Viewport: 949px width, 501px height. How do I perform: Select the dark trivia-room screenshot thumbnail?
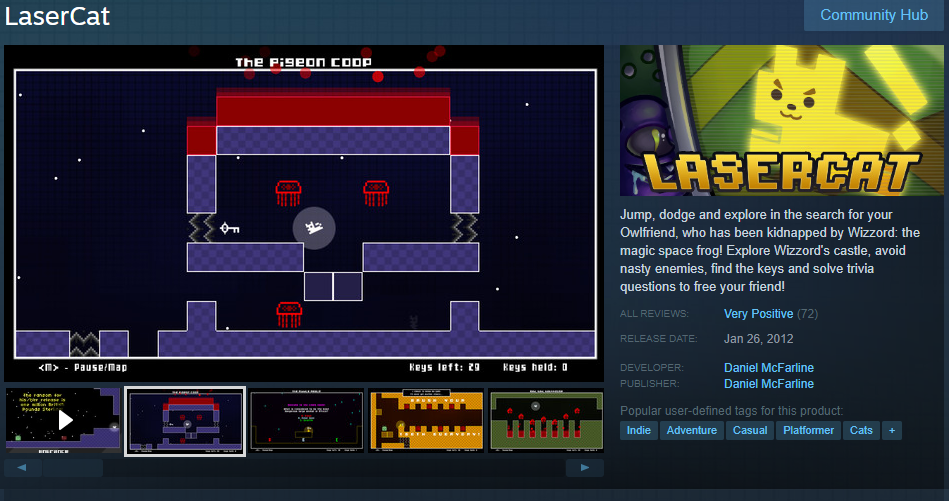[x=306, y=421]
